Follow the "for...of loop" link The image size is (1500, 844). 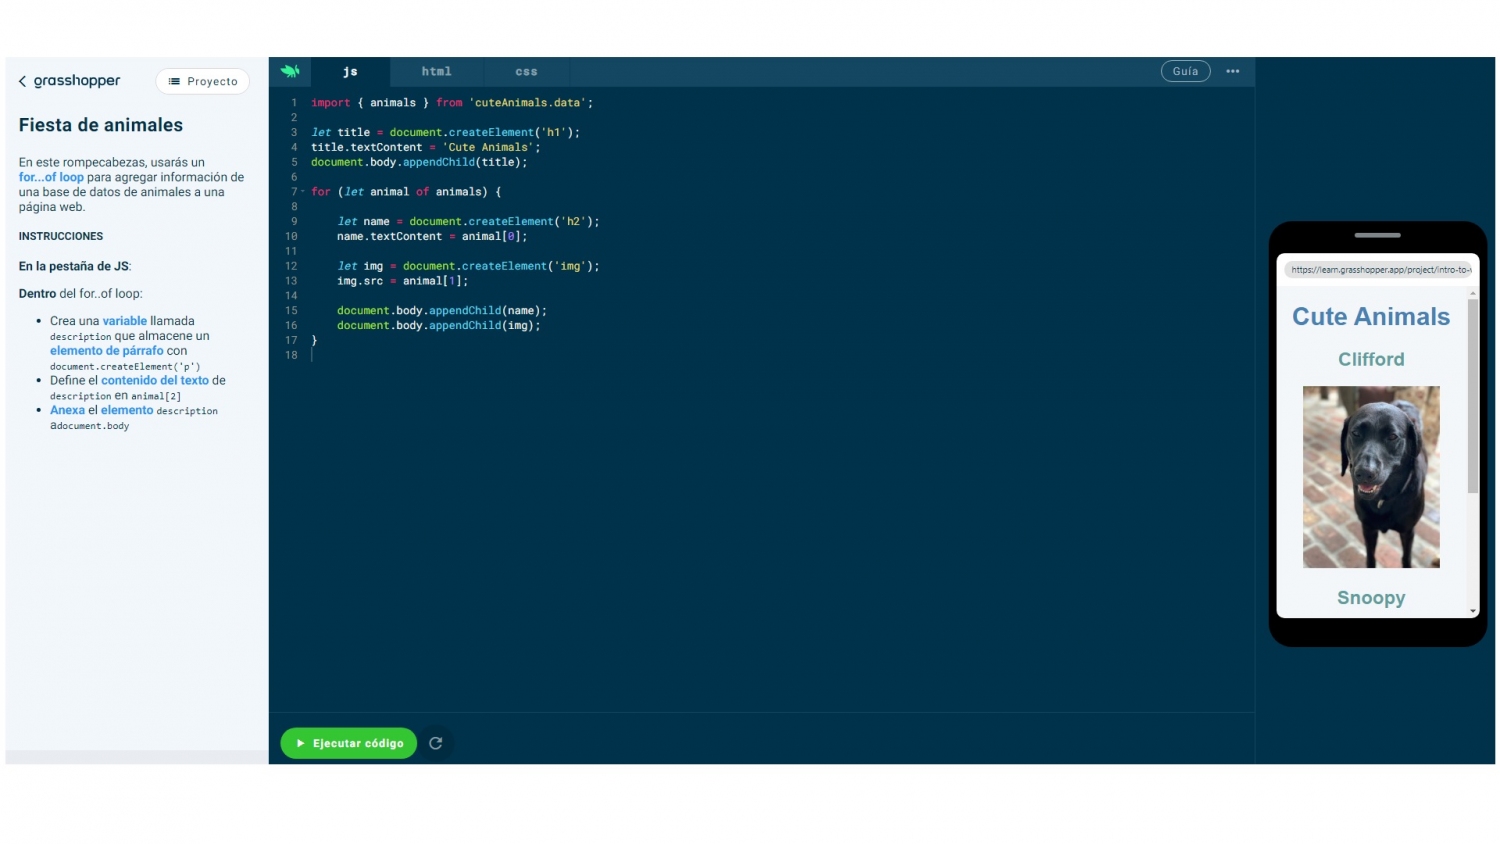pos(51,177)
